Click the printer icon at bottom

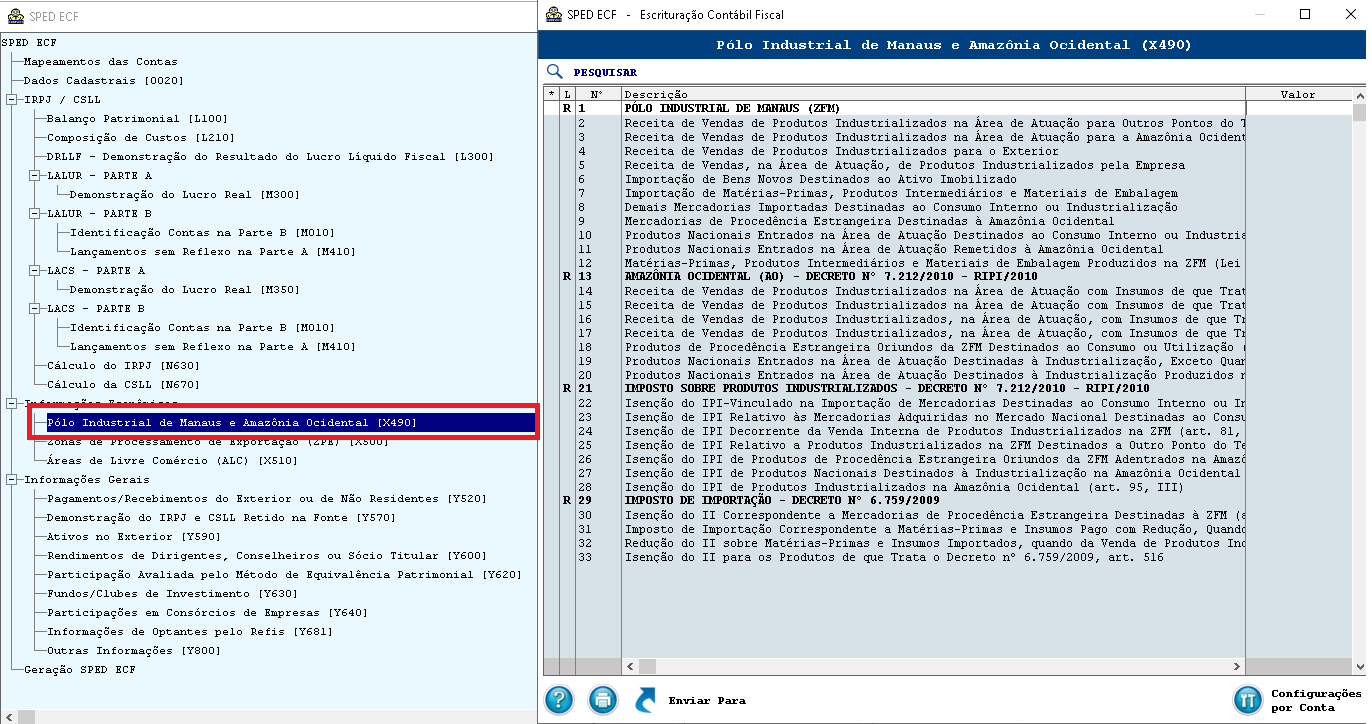coord(603,700)
